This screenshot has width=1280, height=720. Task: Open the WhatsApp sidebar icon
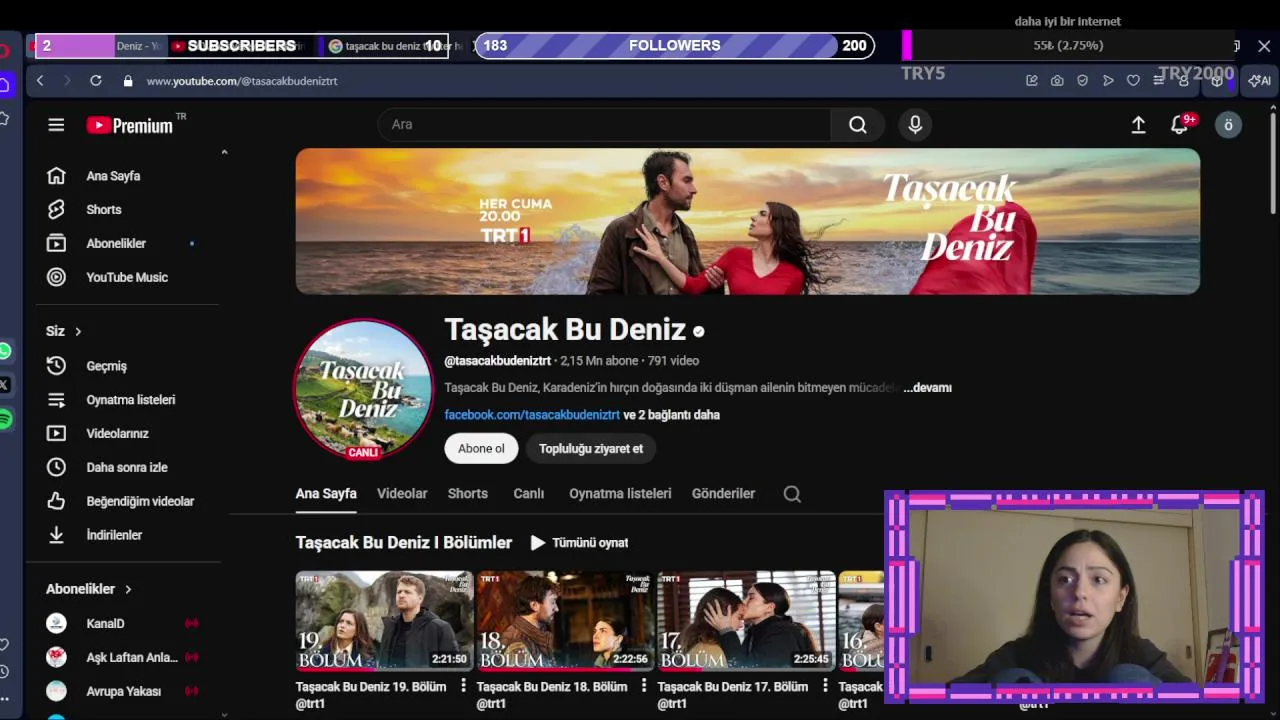(x=5, y=351)
